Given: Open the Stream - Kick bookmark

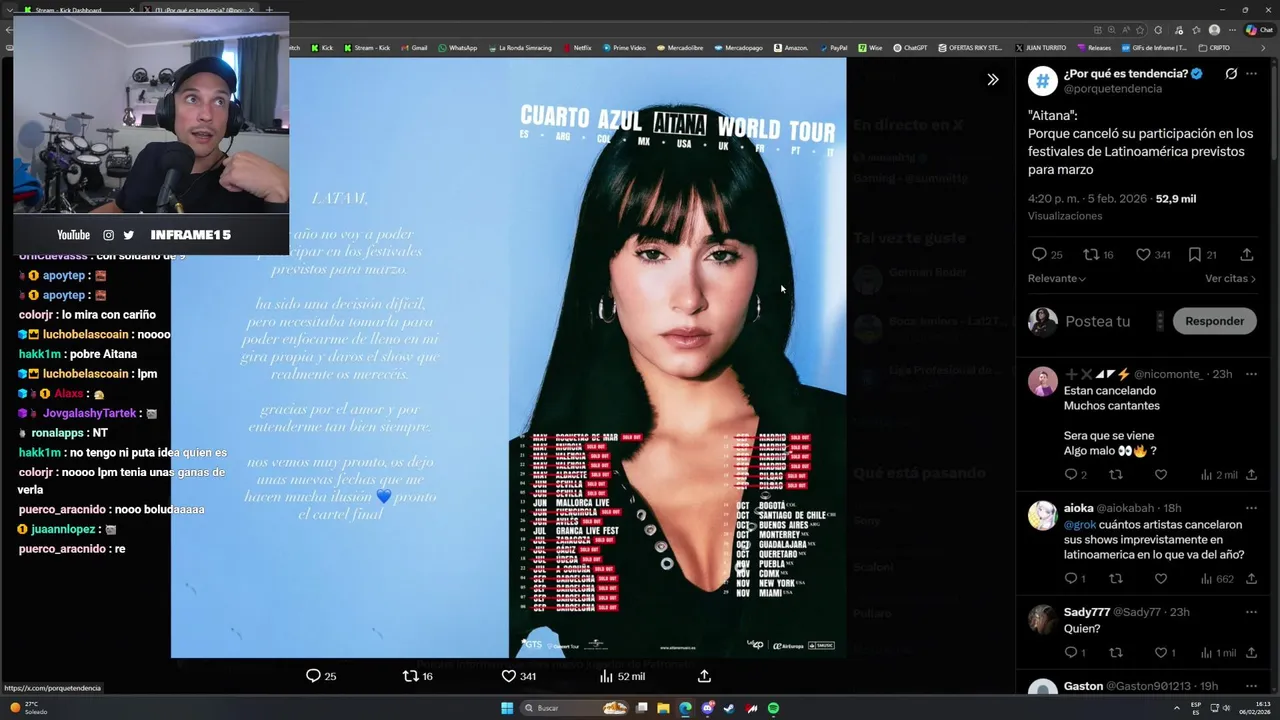Looking at the screenshot, I should pos(367,48).
